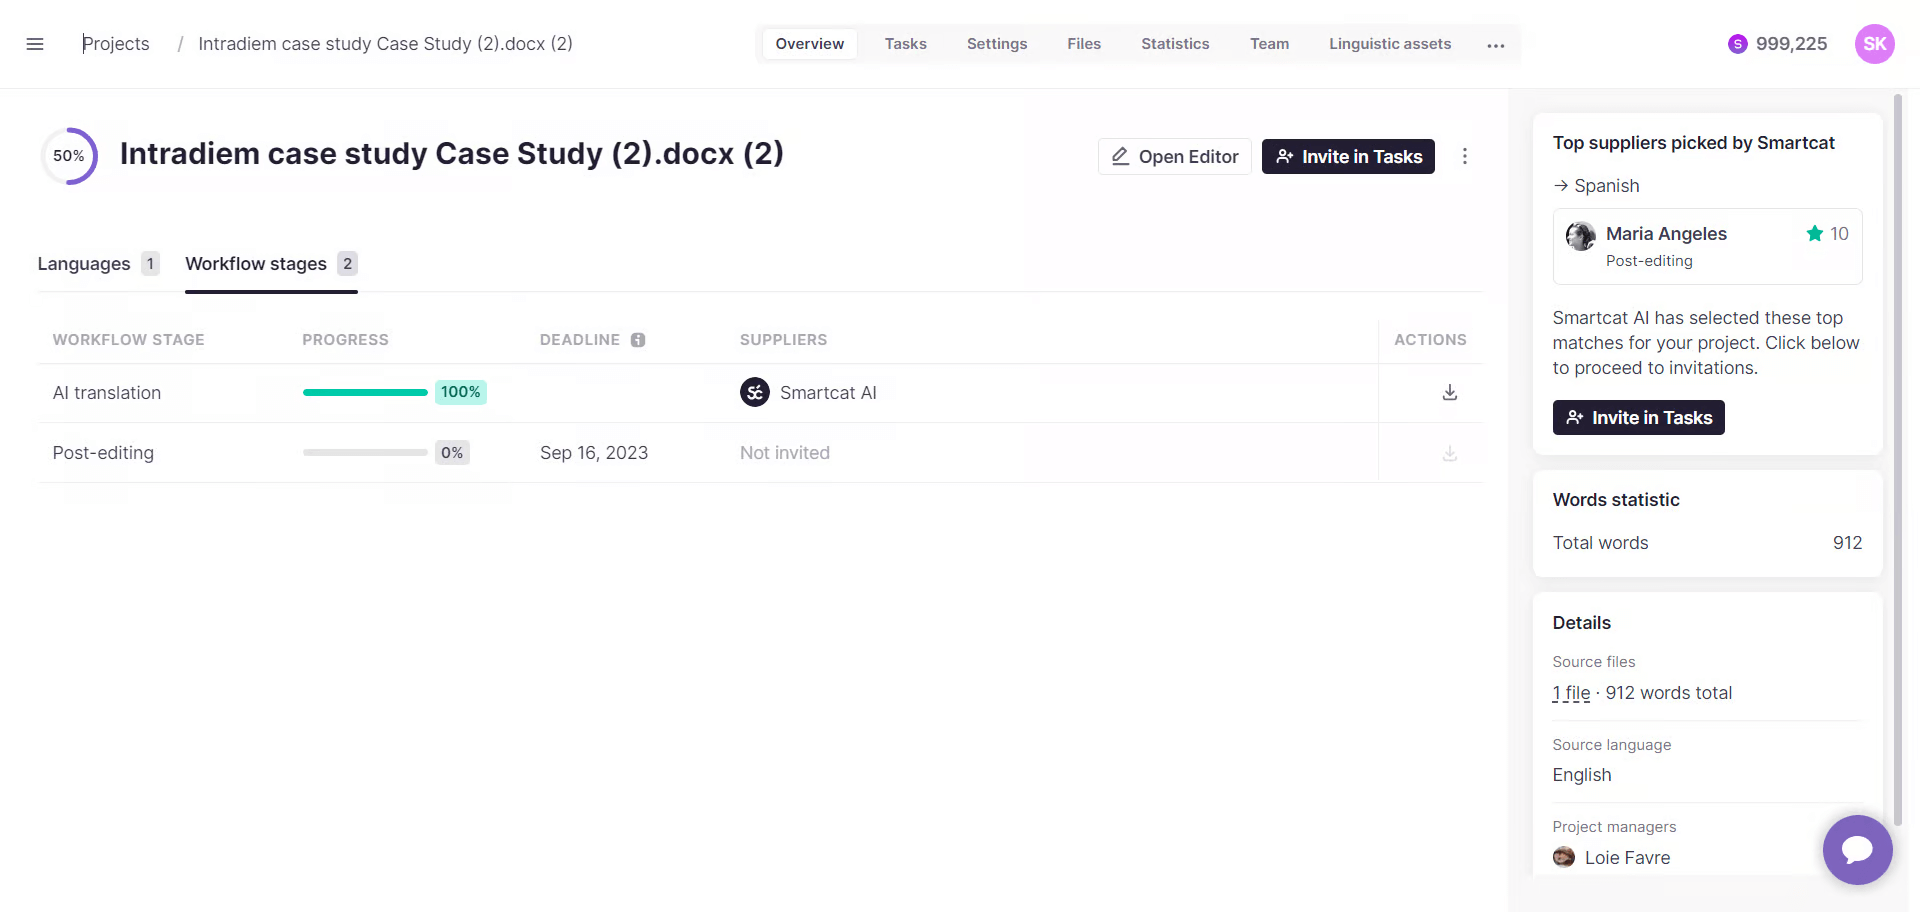The height and width of the screenshot is (912, 1920).
Task: Click the Smartcat AI supplier logo
Action: coord(755,392)
